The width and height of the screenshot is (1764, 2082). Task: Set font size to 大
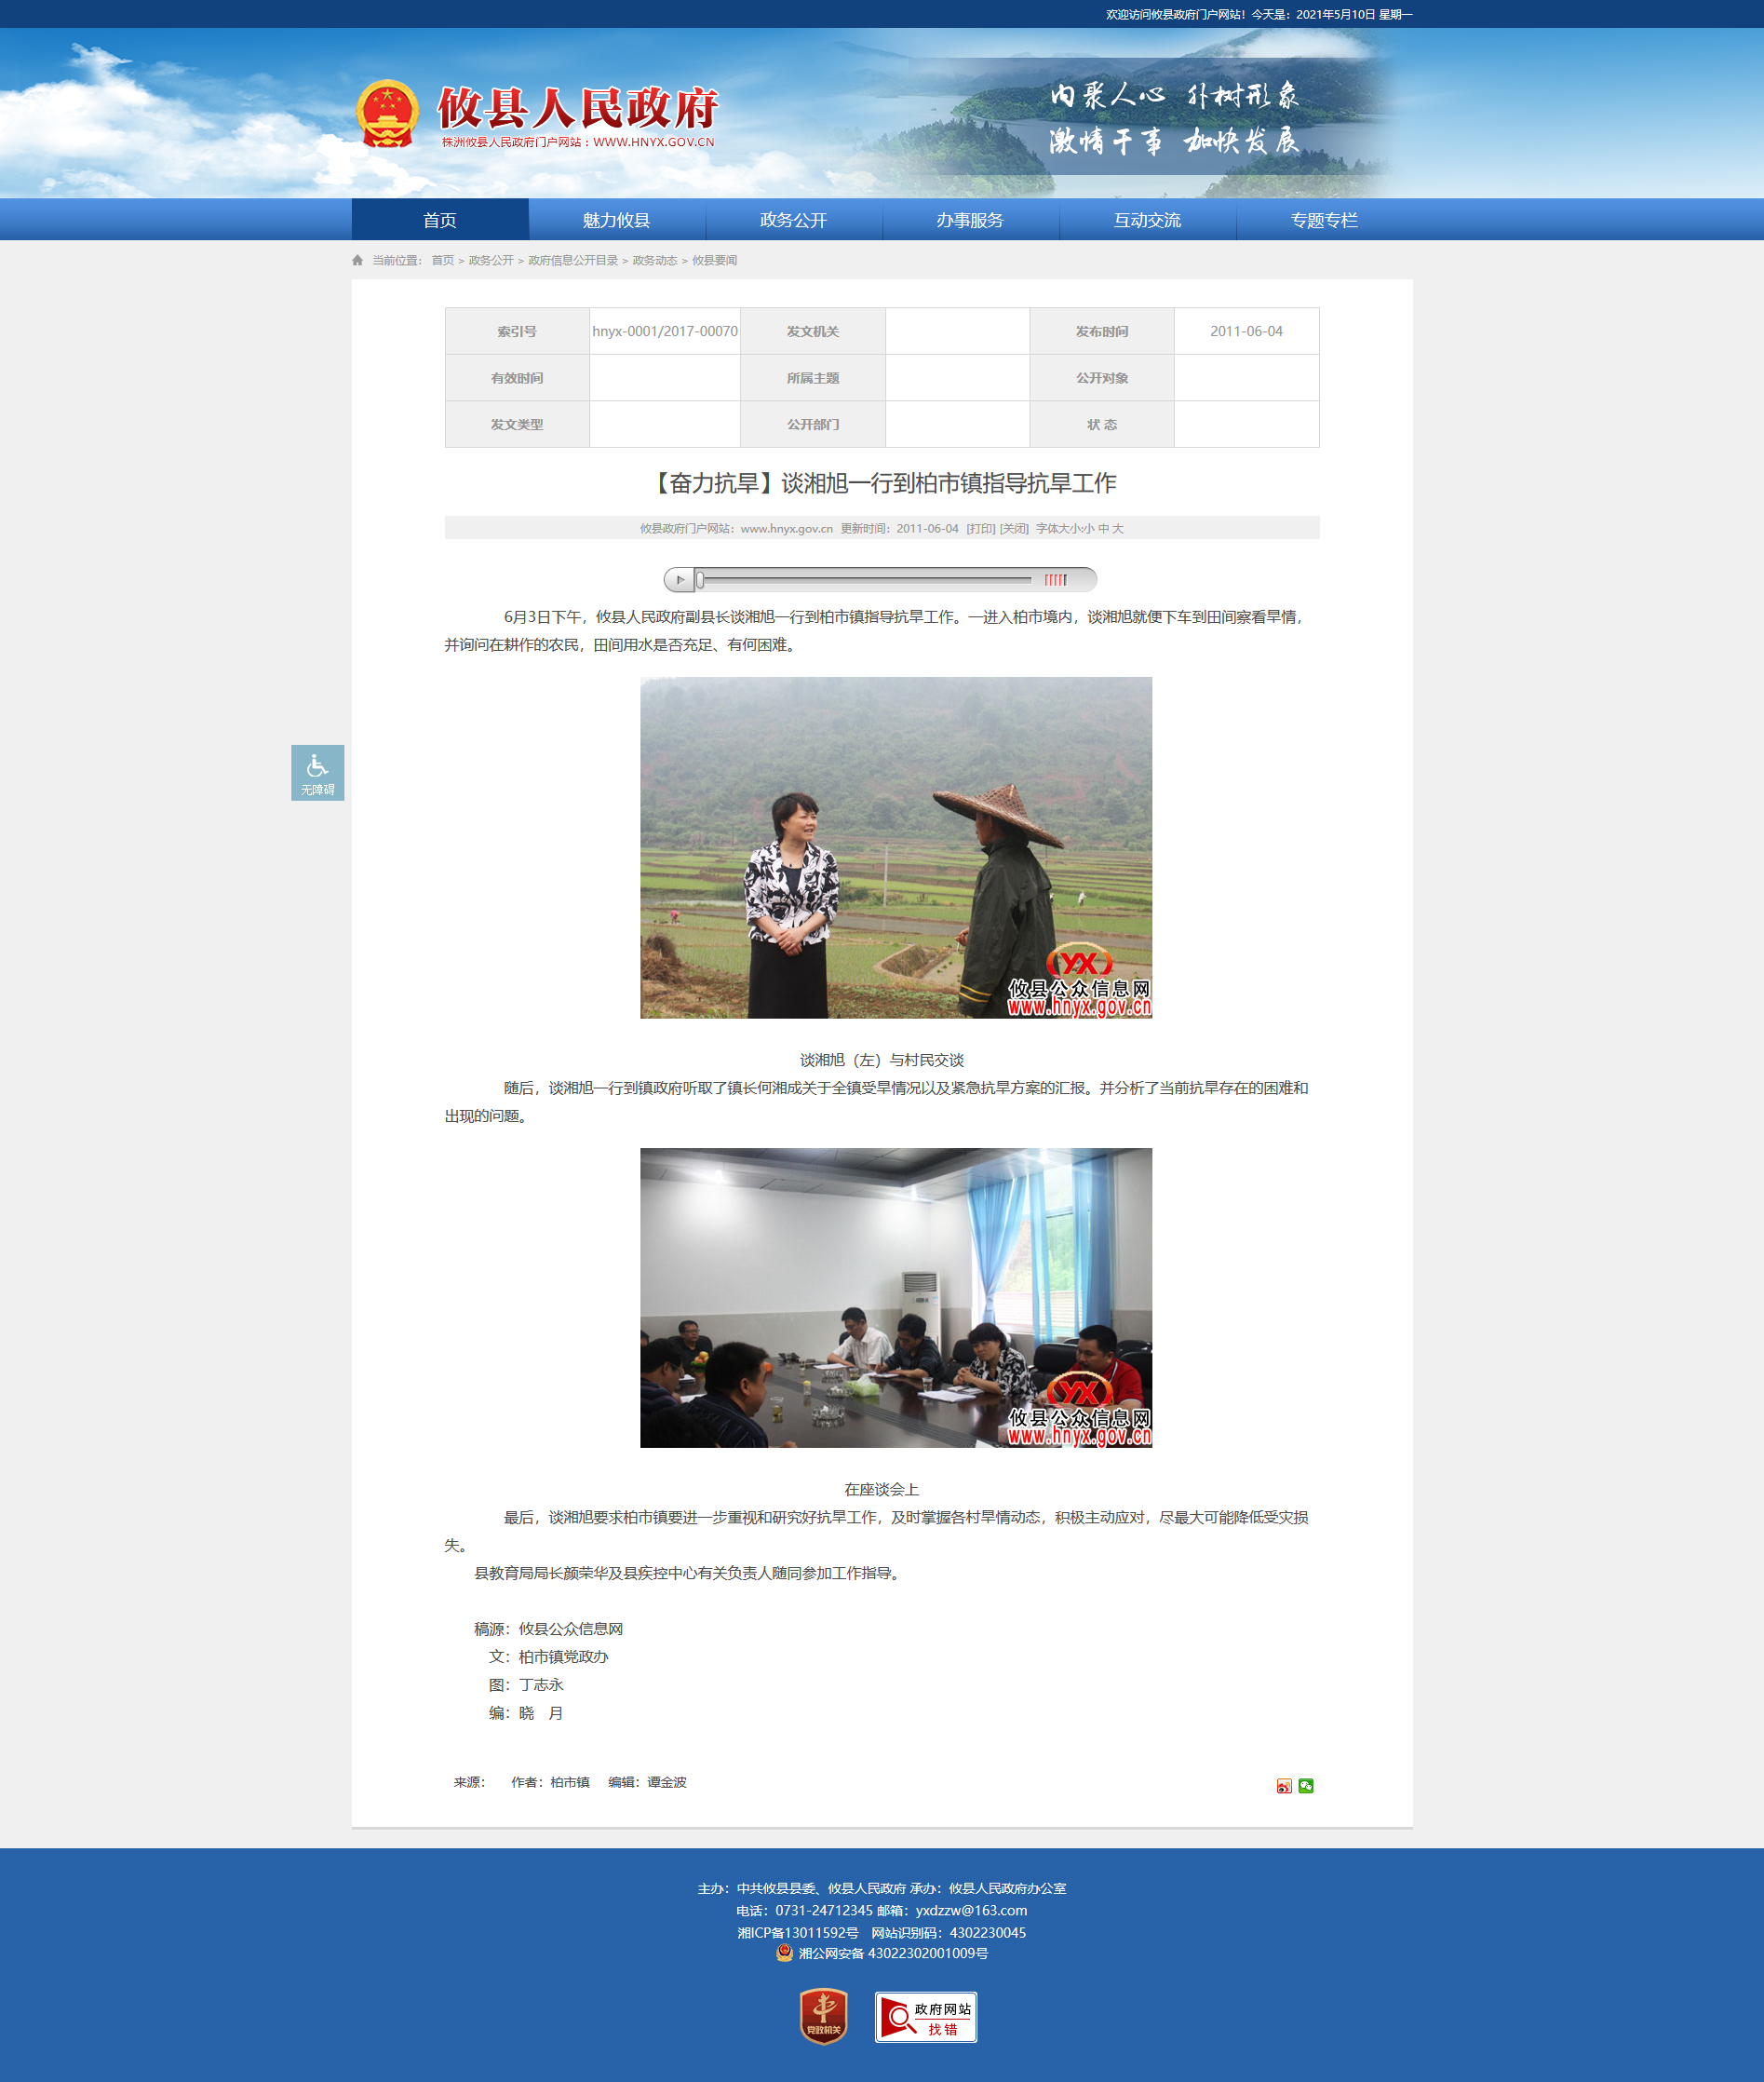(x=1118, y=529)
